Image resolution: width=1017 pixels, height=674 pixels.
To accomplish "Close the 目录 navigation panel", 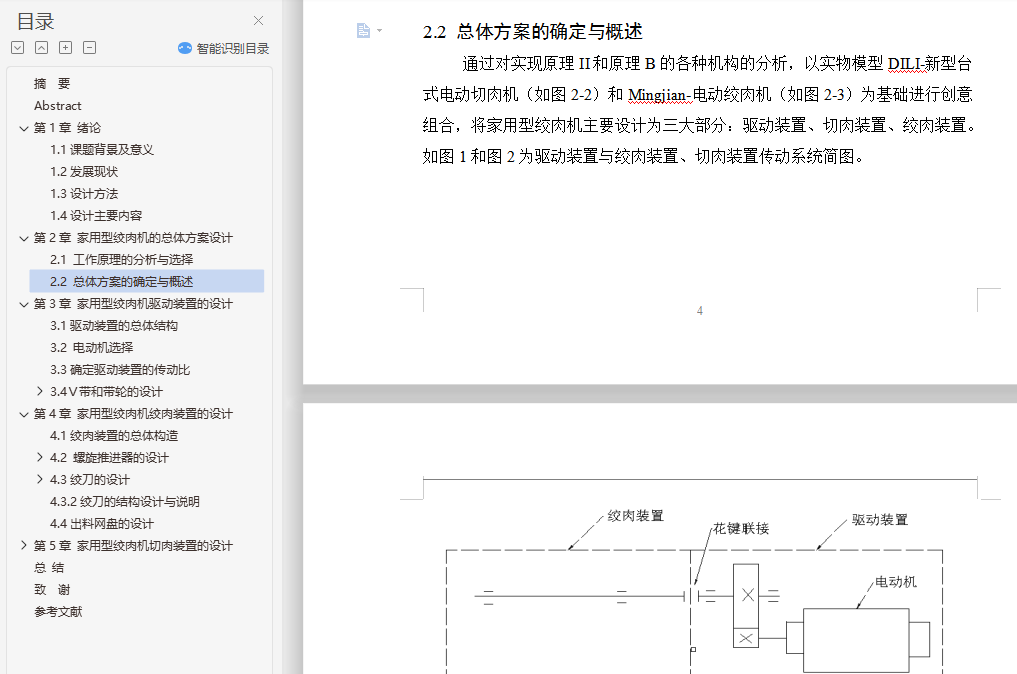I will (258, 21).
